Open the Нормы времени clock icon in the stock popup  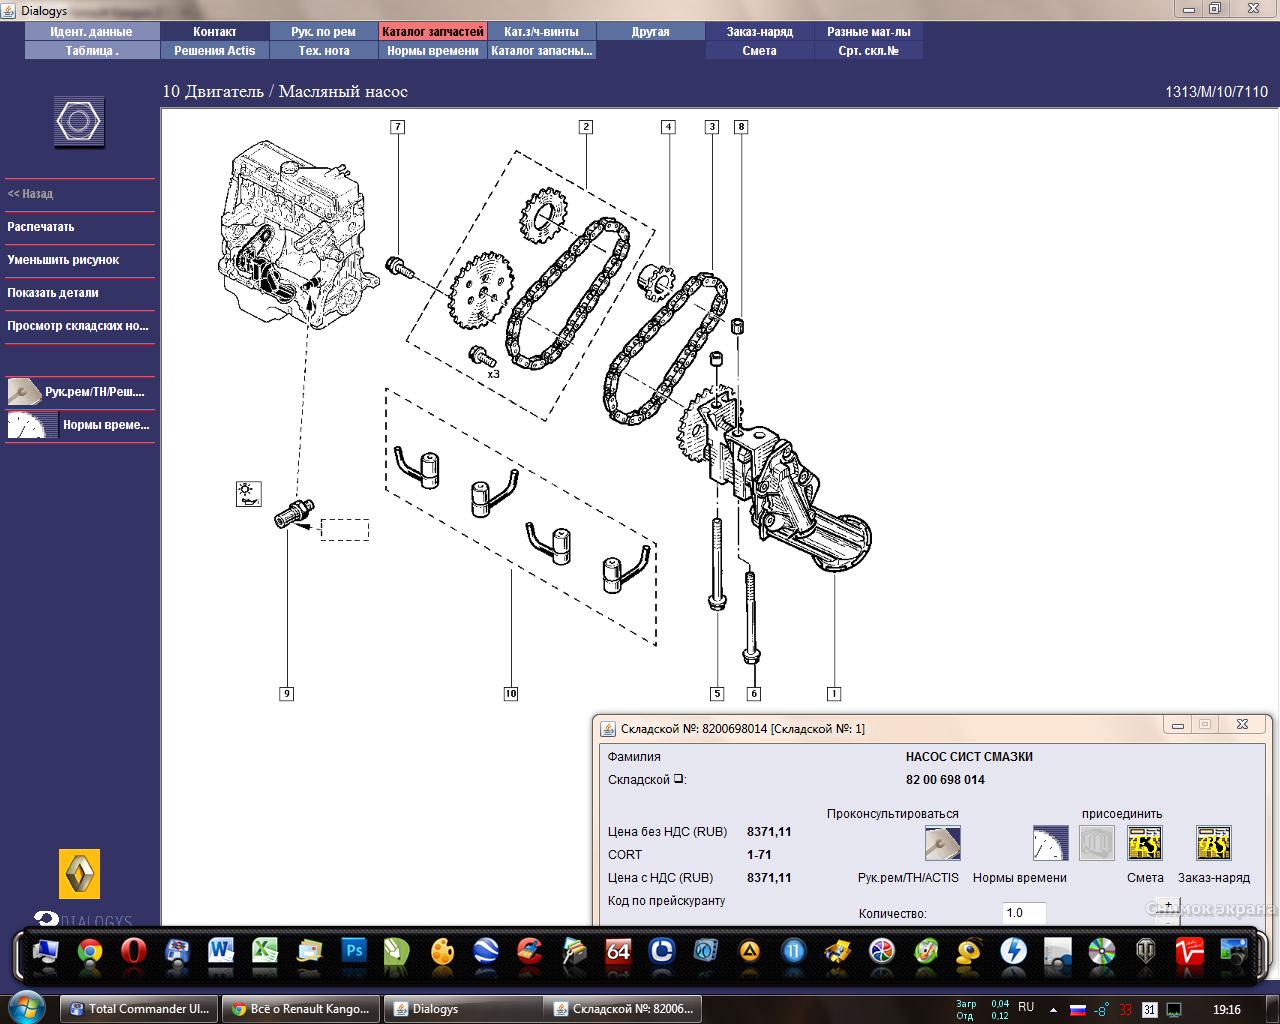[1050, 843]
